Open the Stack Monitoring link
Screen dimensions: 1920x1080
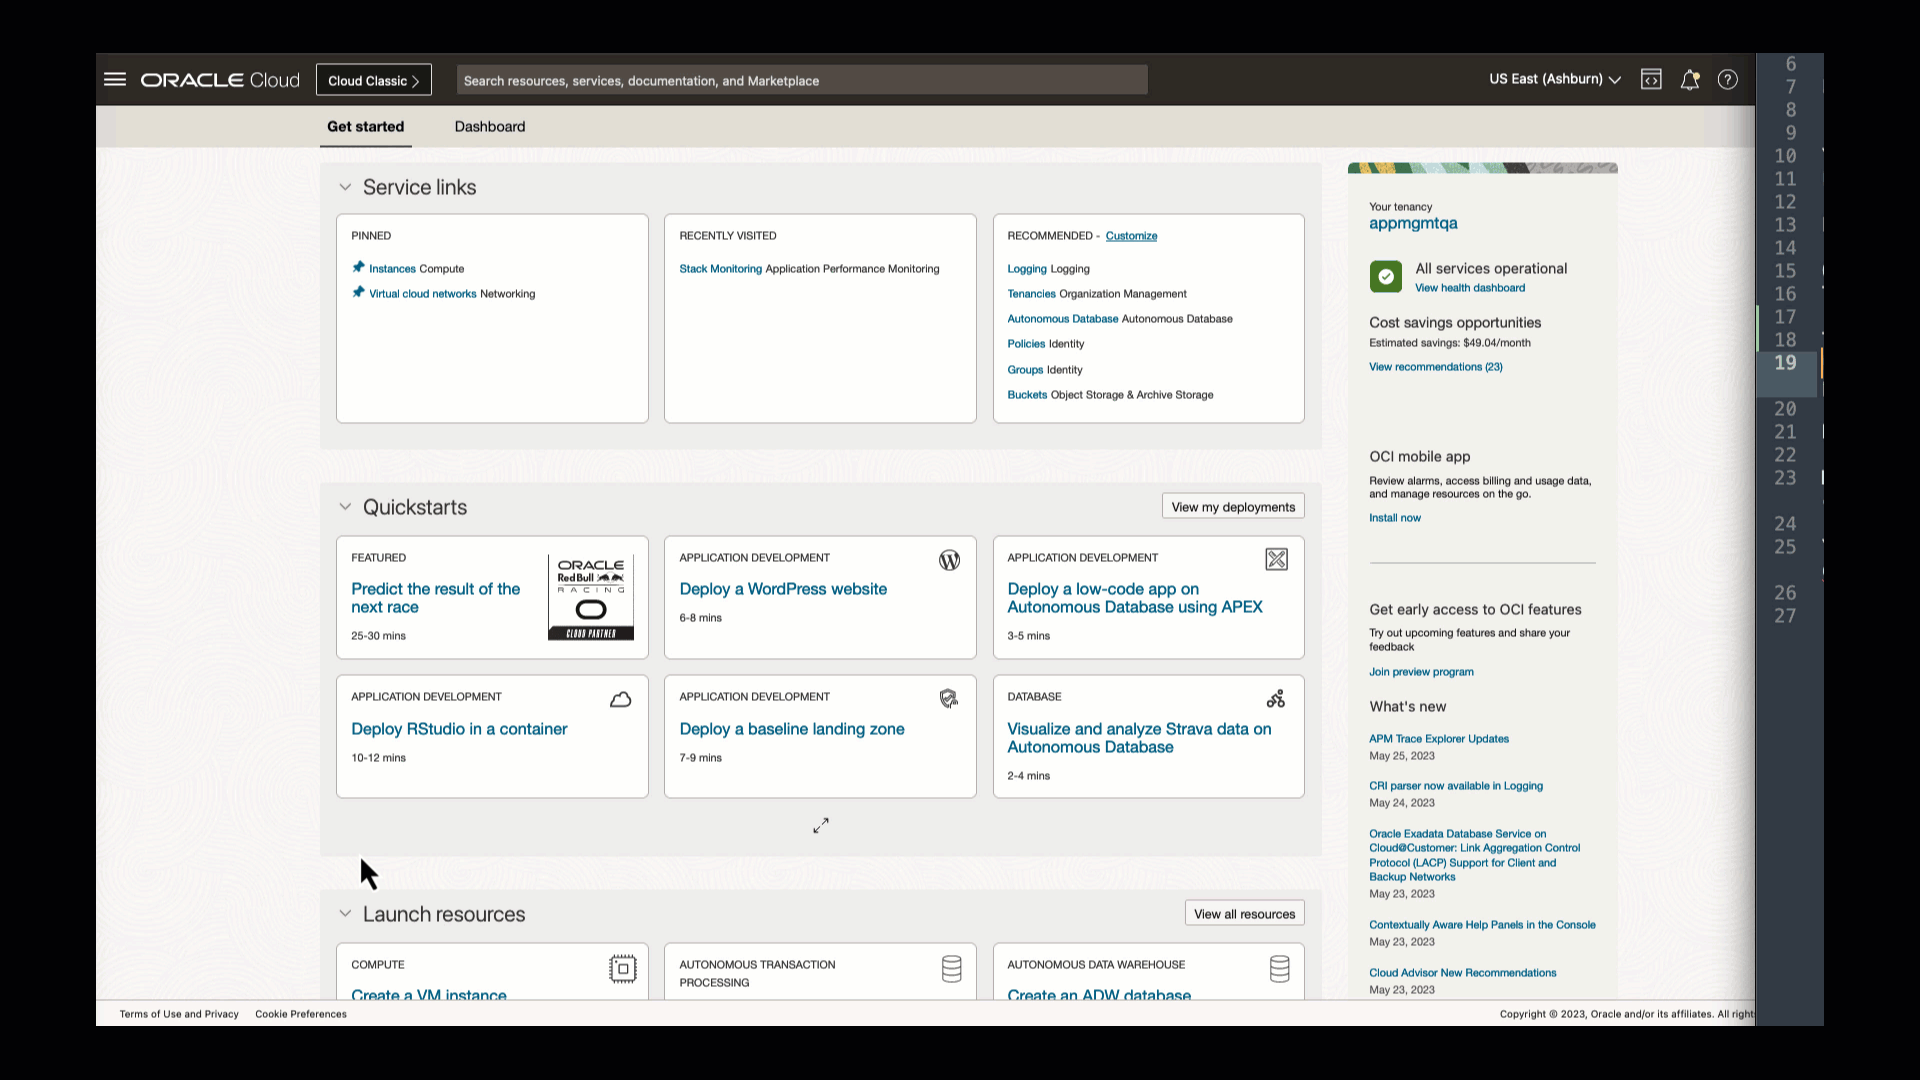tap(720, 268)
